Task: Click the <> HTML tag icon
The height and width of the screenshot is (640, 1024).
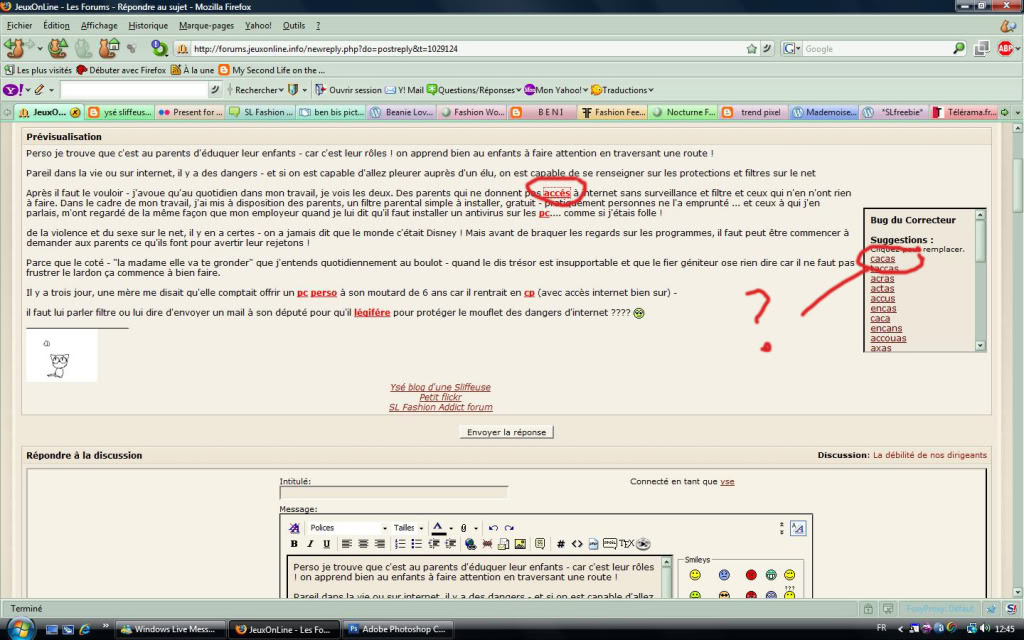Action: click(x=577, y=544)
